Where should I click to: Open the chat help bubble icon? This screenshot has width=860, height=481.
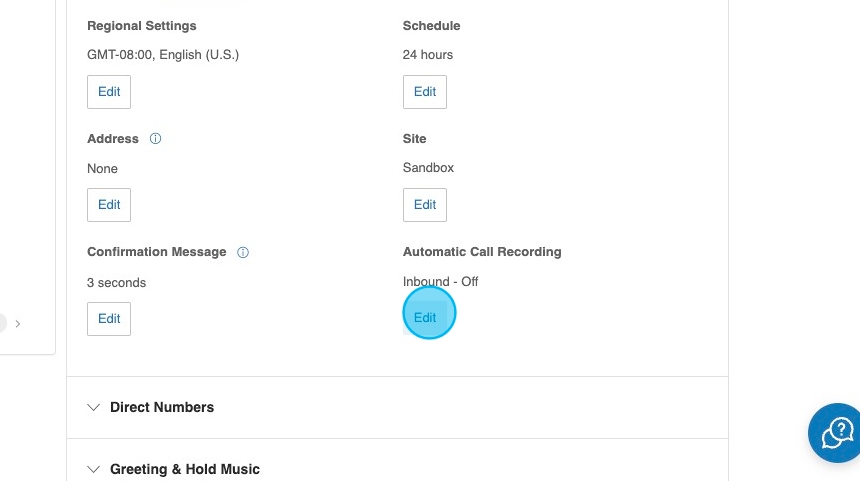click(836, 434)
